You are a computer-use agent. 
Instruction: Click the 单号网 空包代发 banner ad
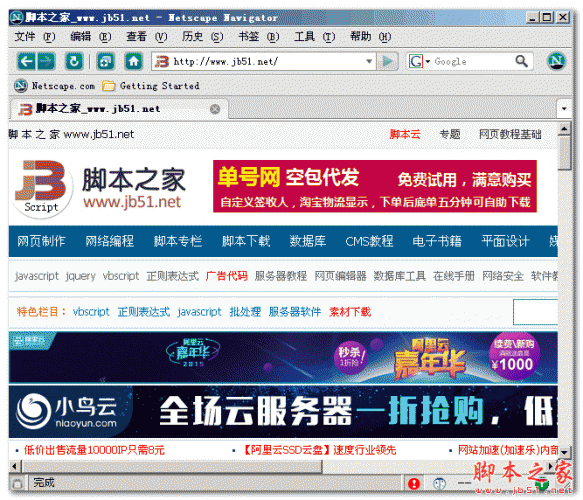375,186
